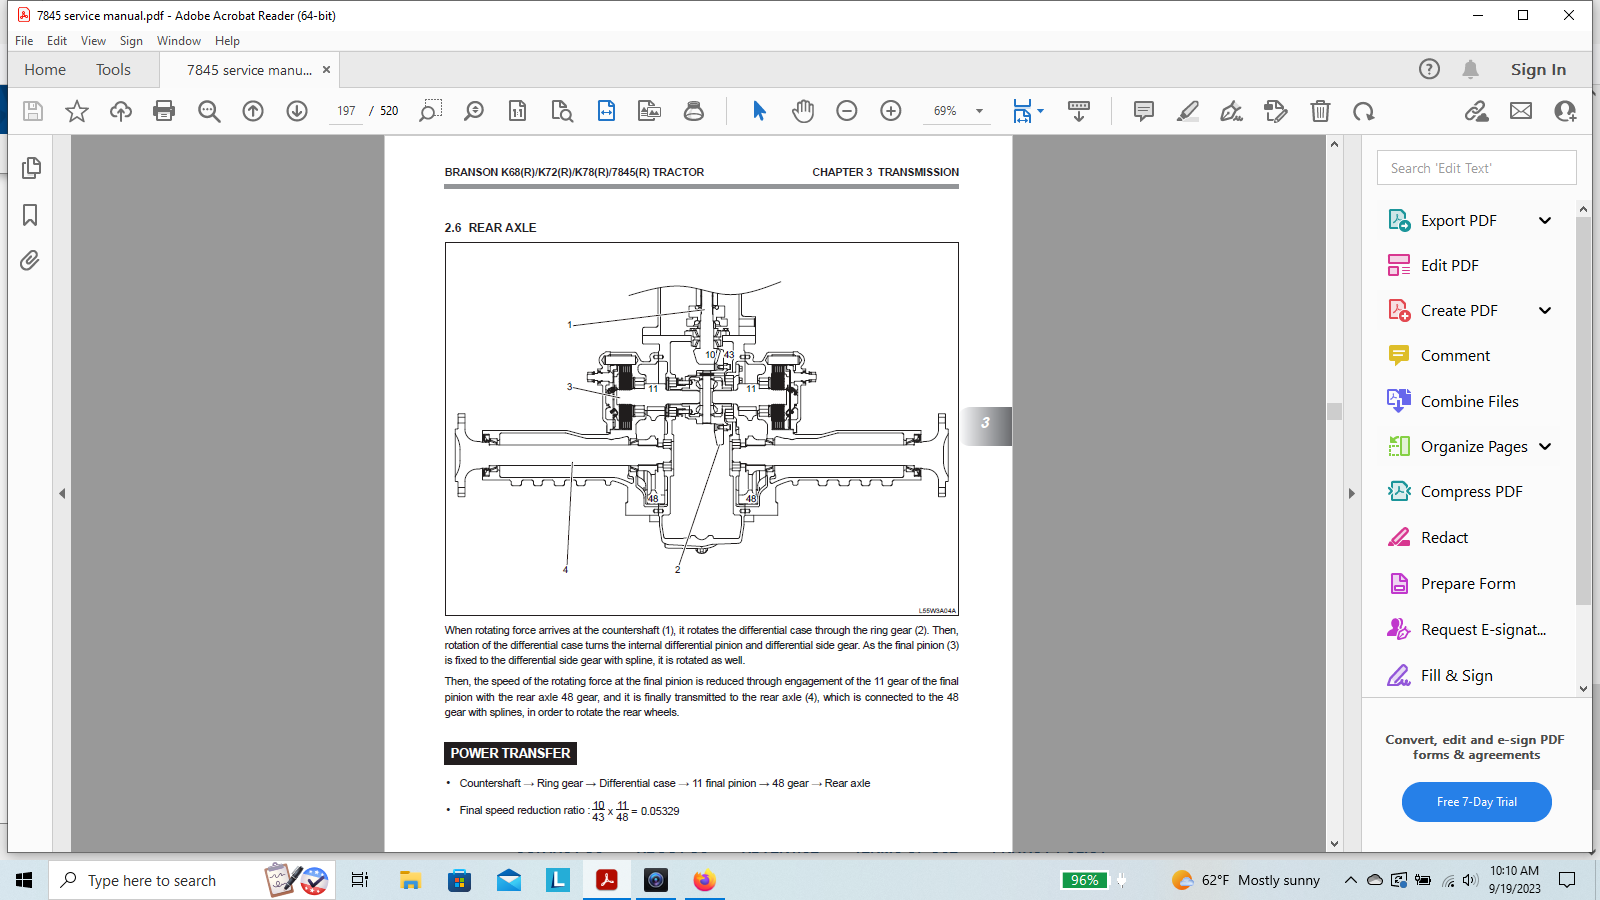Open the Edit menu

point(57,41)
